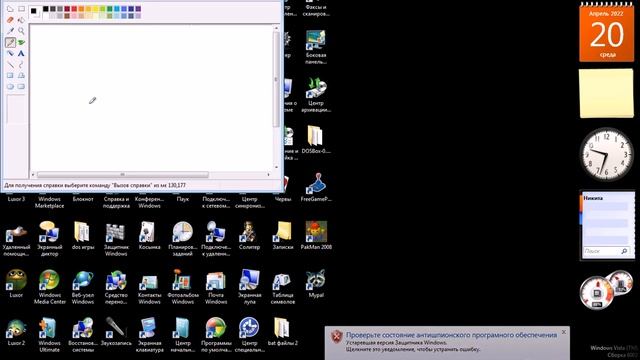640x360 pixels.
Task: Open the Luxor 2 desktop shortcut
Action: (x=16, y=331)
